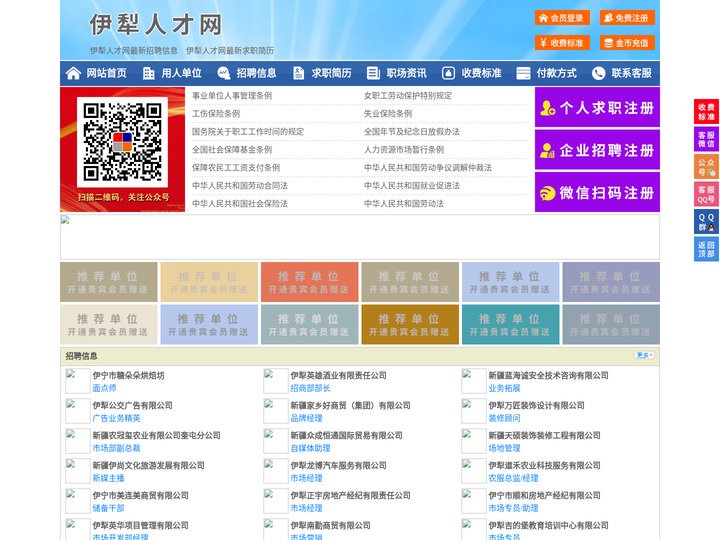This screenshot has width=720, height=540.
Task: Click QQ群 floating sidebar icon
Action: click(706, 222)
